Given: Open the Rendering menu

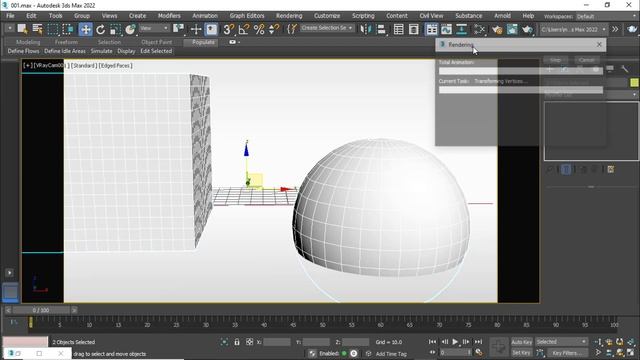Looking at the screenshot, I should 289,16.
